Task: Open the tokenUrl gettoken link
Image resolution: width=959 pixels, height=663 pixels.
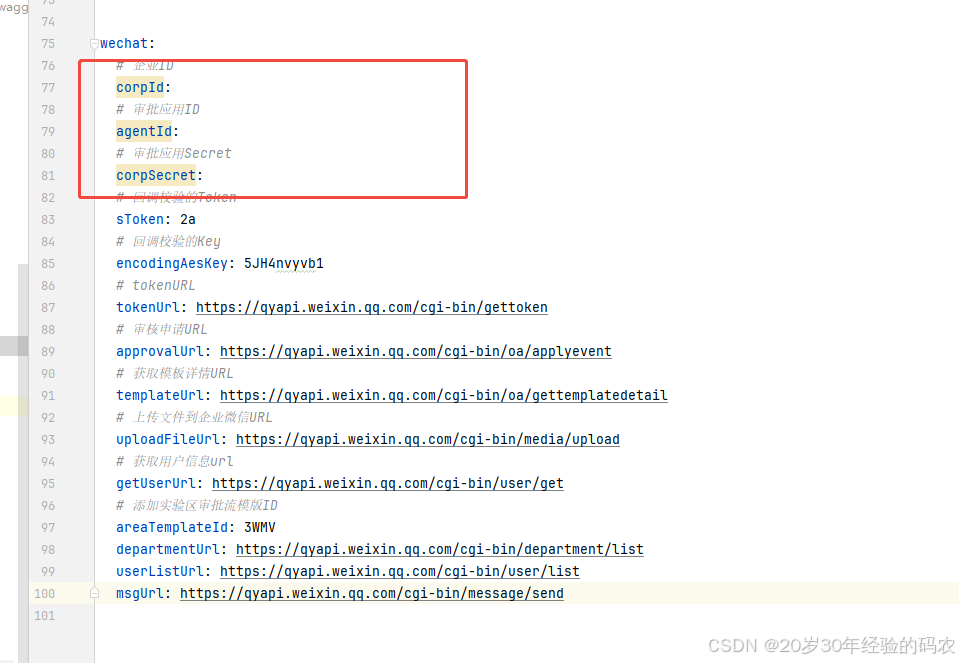Action: [371, 308]
